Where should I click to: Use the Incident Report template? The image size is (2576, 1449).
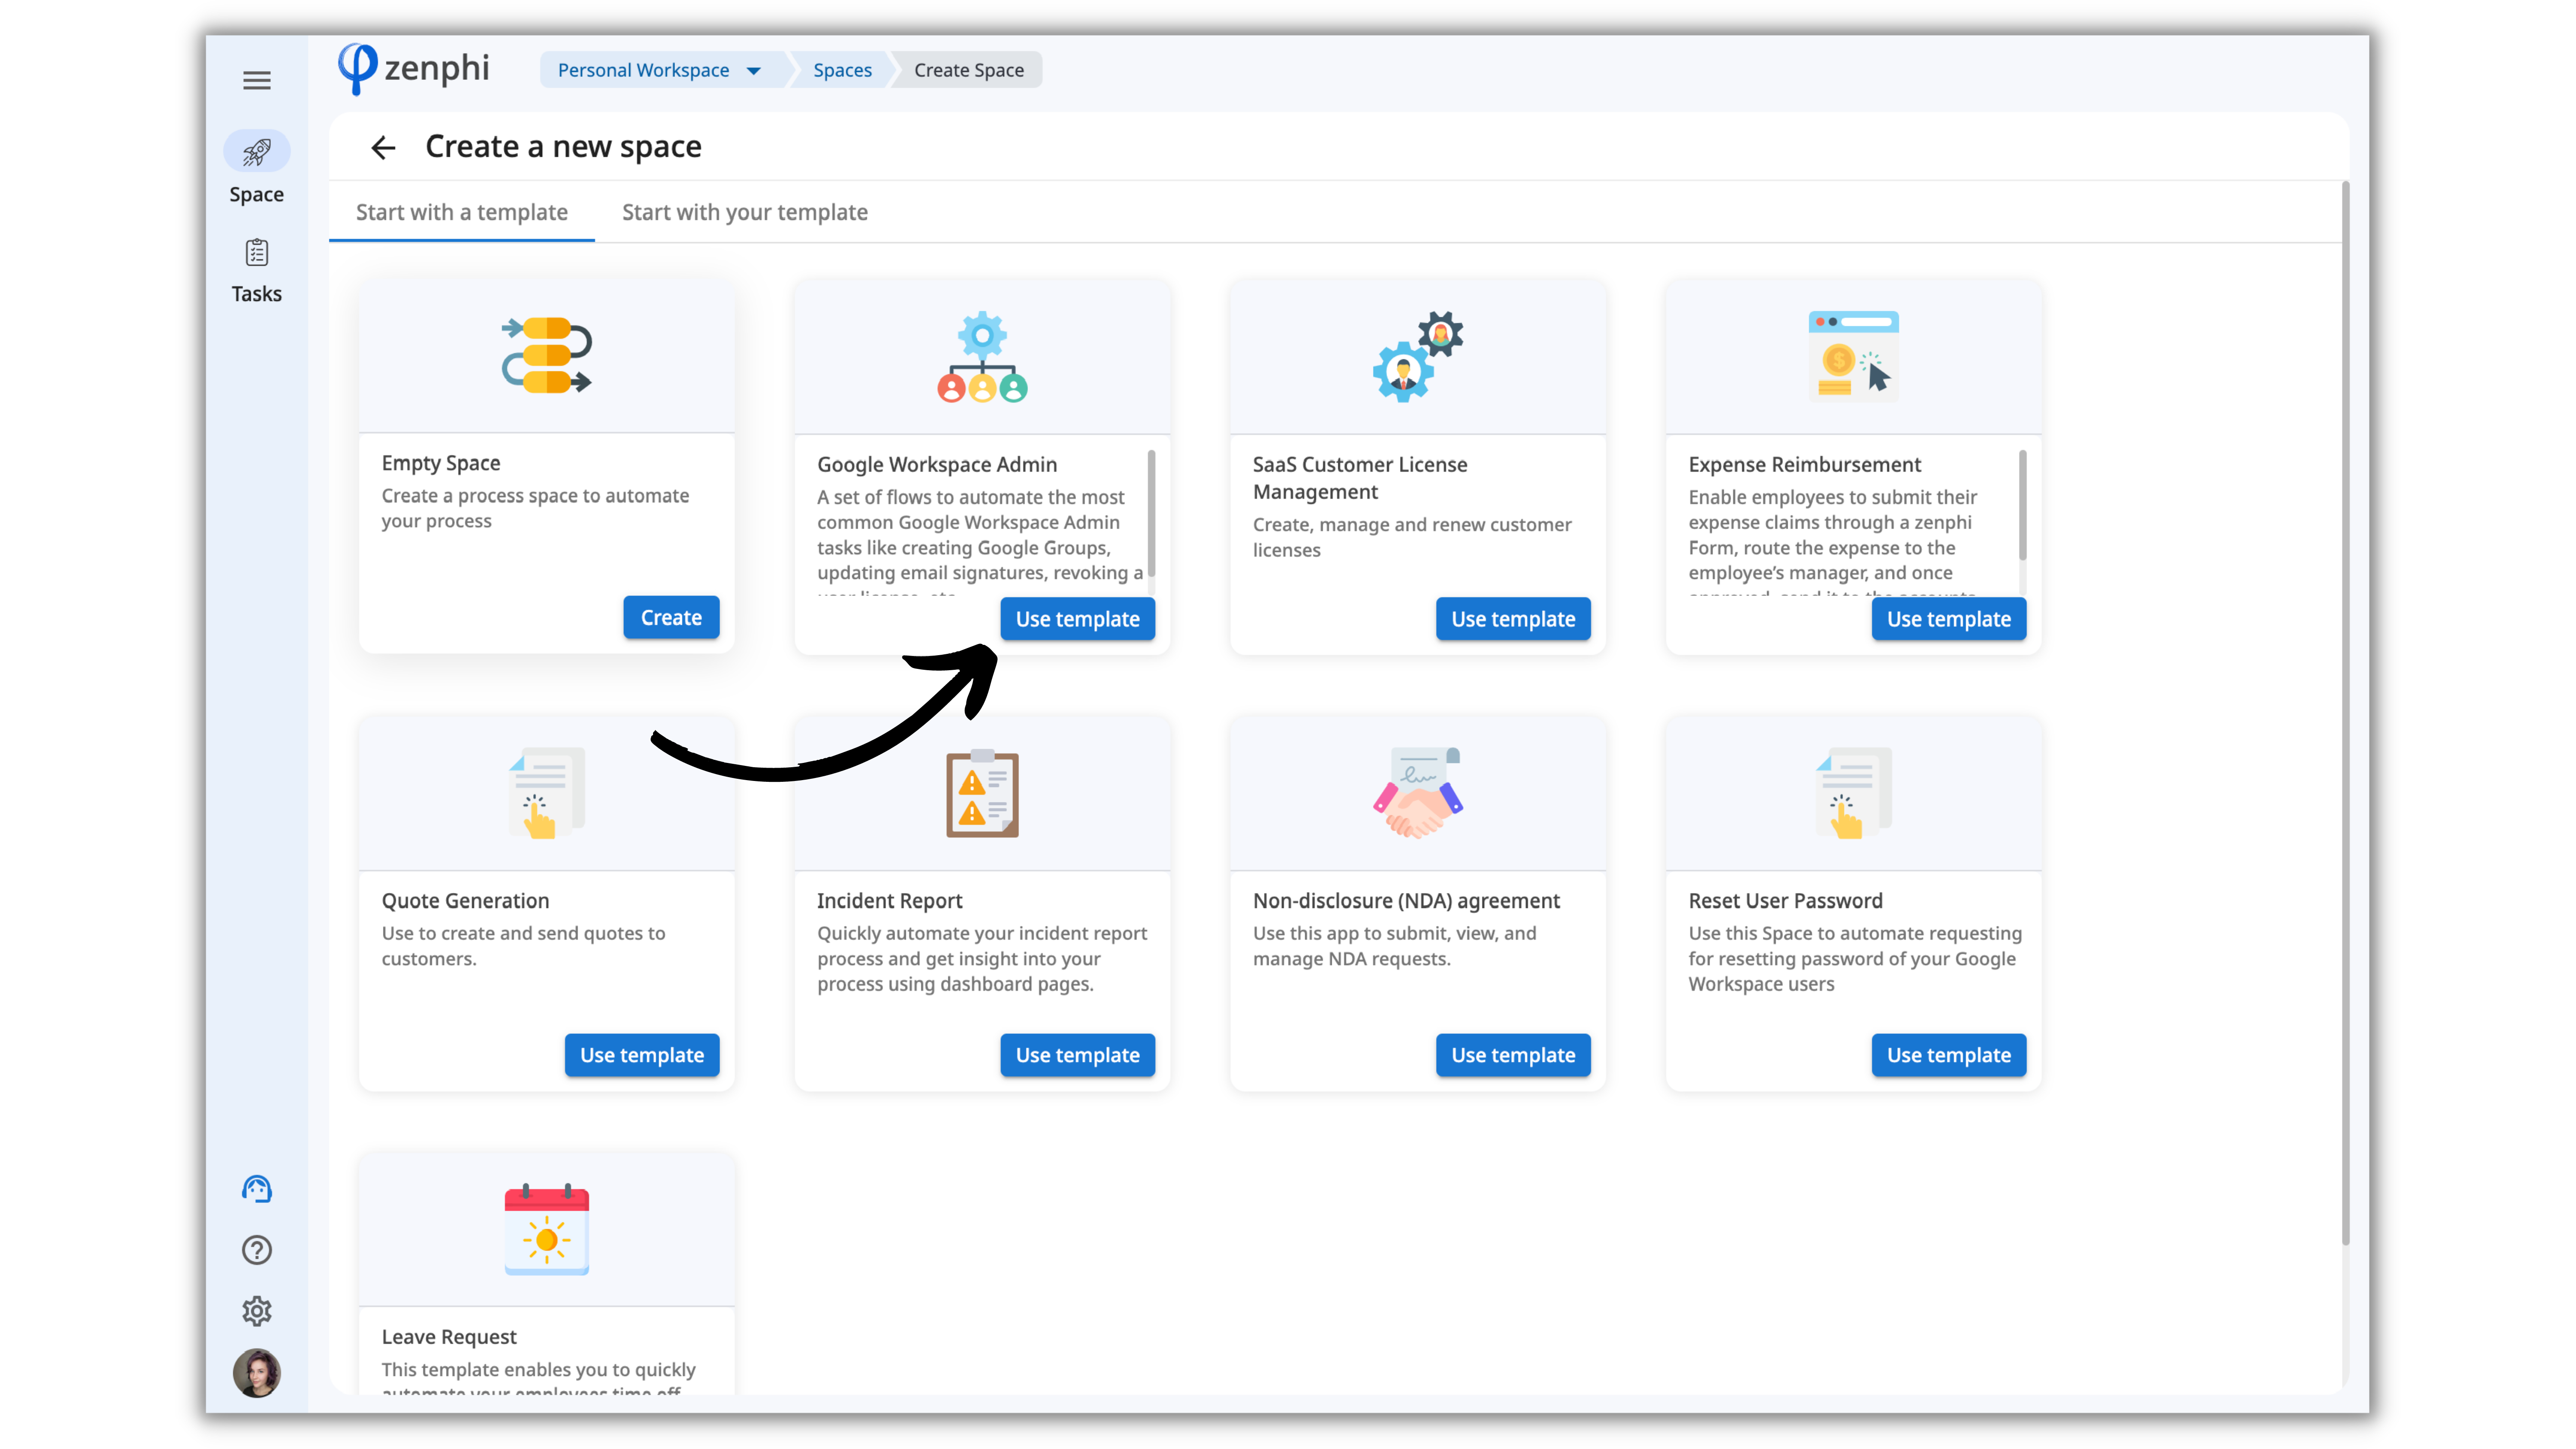1077,1055
